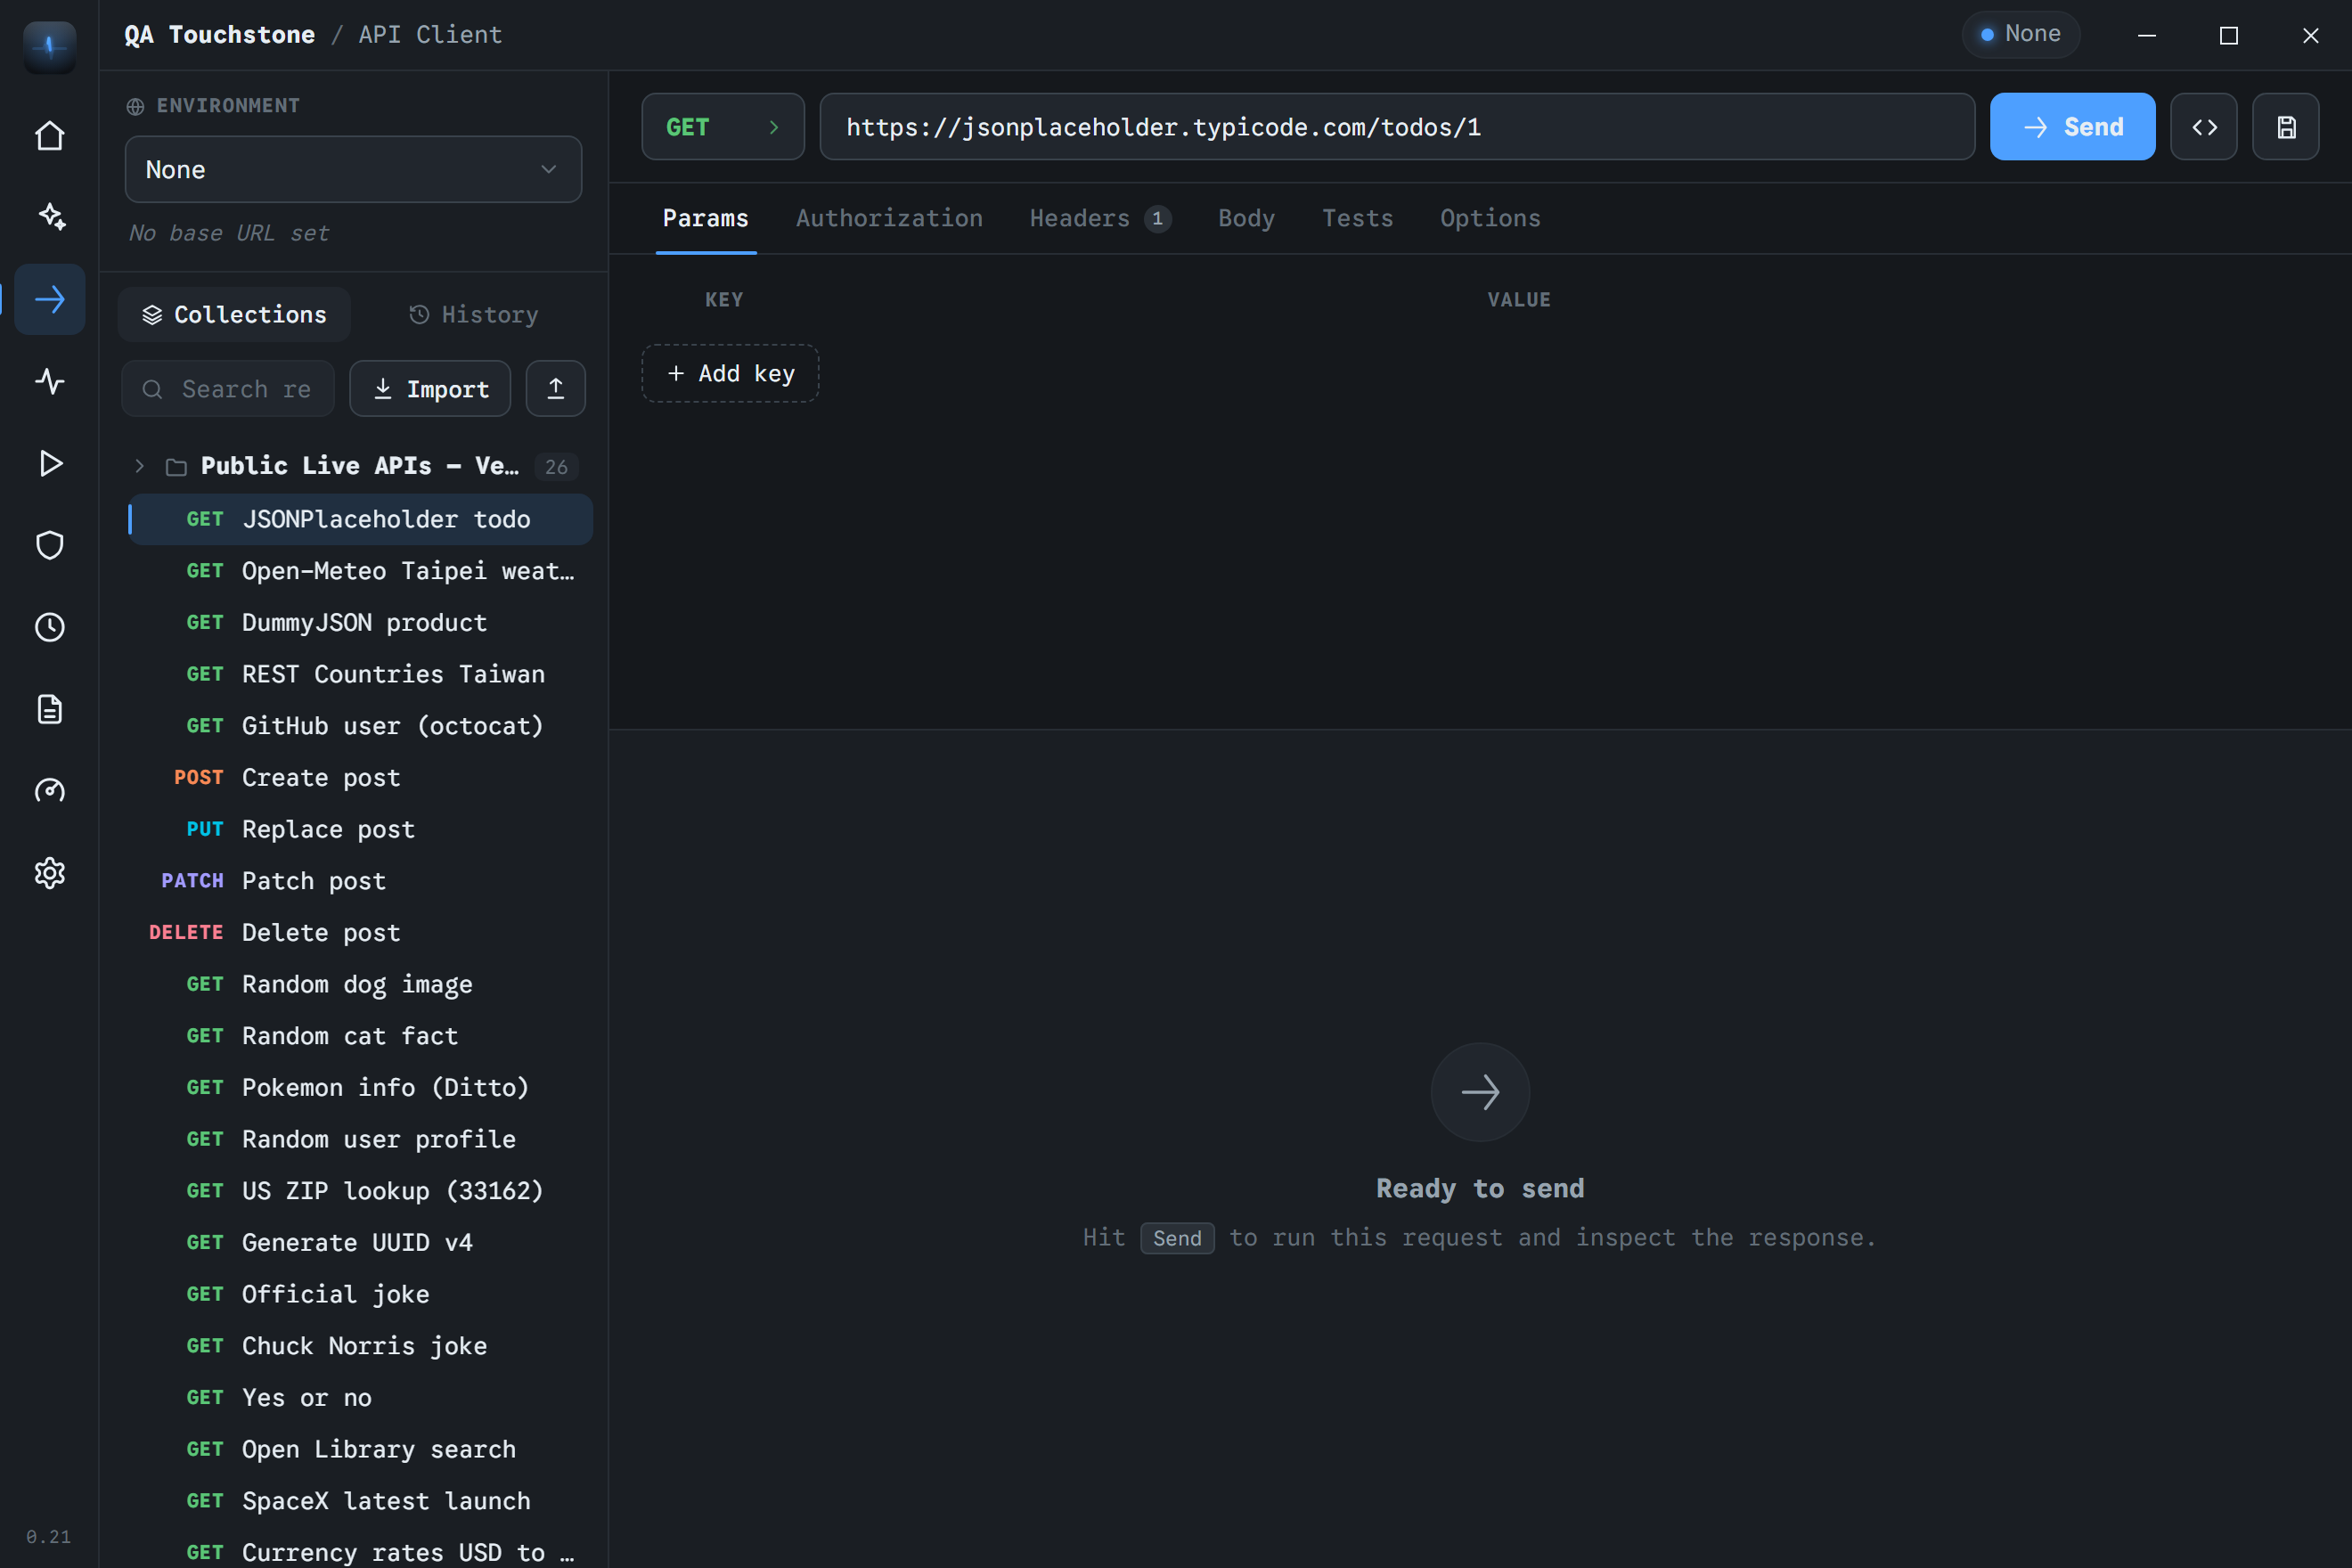Select the Collections tab
The width and height of the screenshot is (2352, 1568).
coord(234,314)
